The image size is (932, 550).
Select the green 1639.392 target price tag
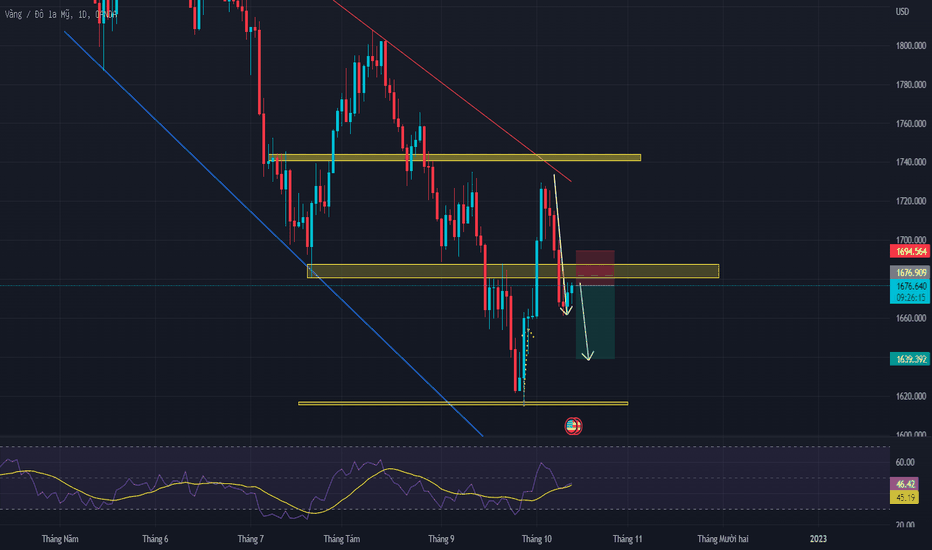pos(910,359)
